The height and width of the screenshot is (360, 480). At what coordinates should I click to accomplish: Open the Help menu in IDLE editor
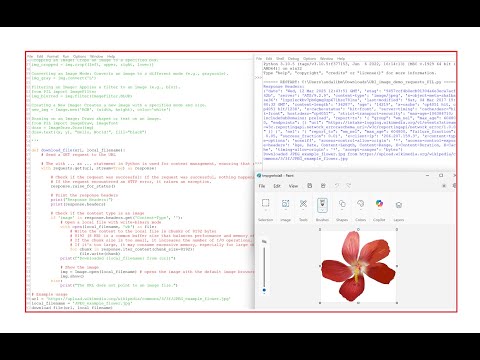tap(111, 57)
